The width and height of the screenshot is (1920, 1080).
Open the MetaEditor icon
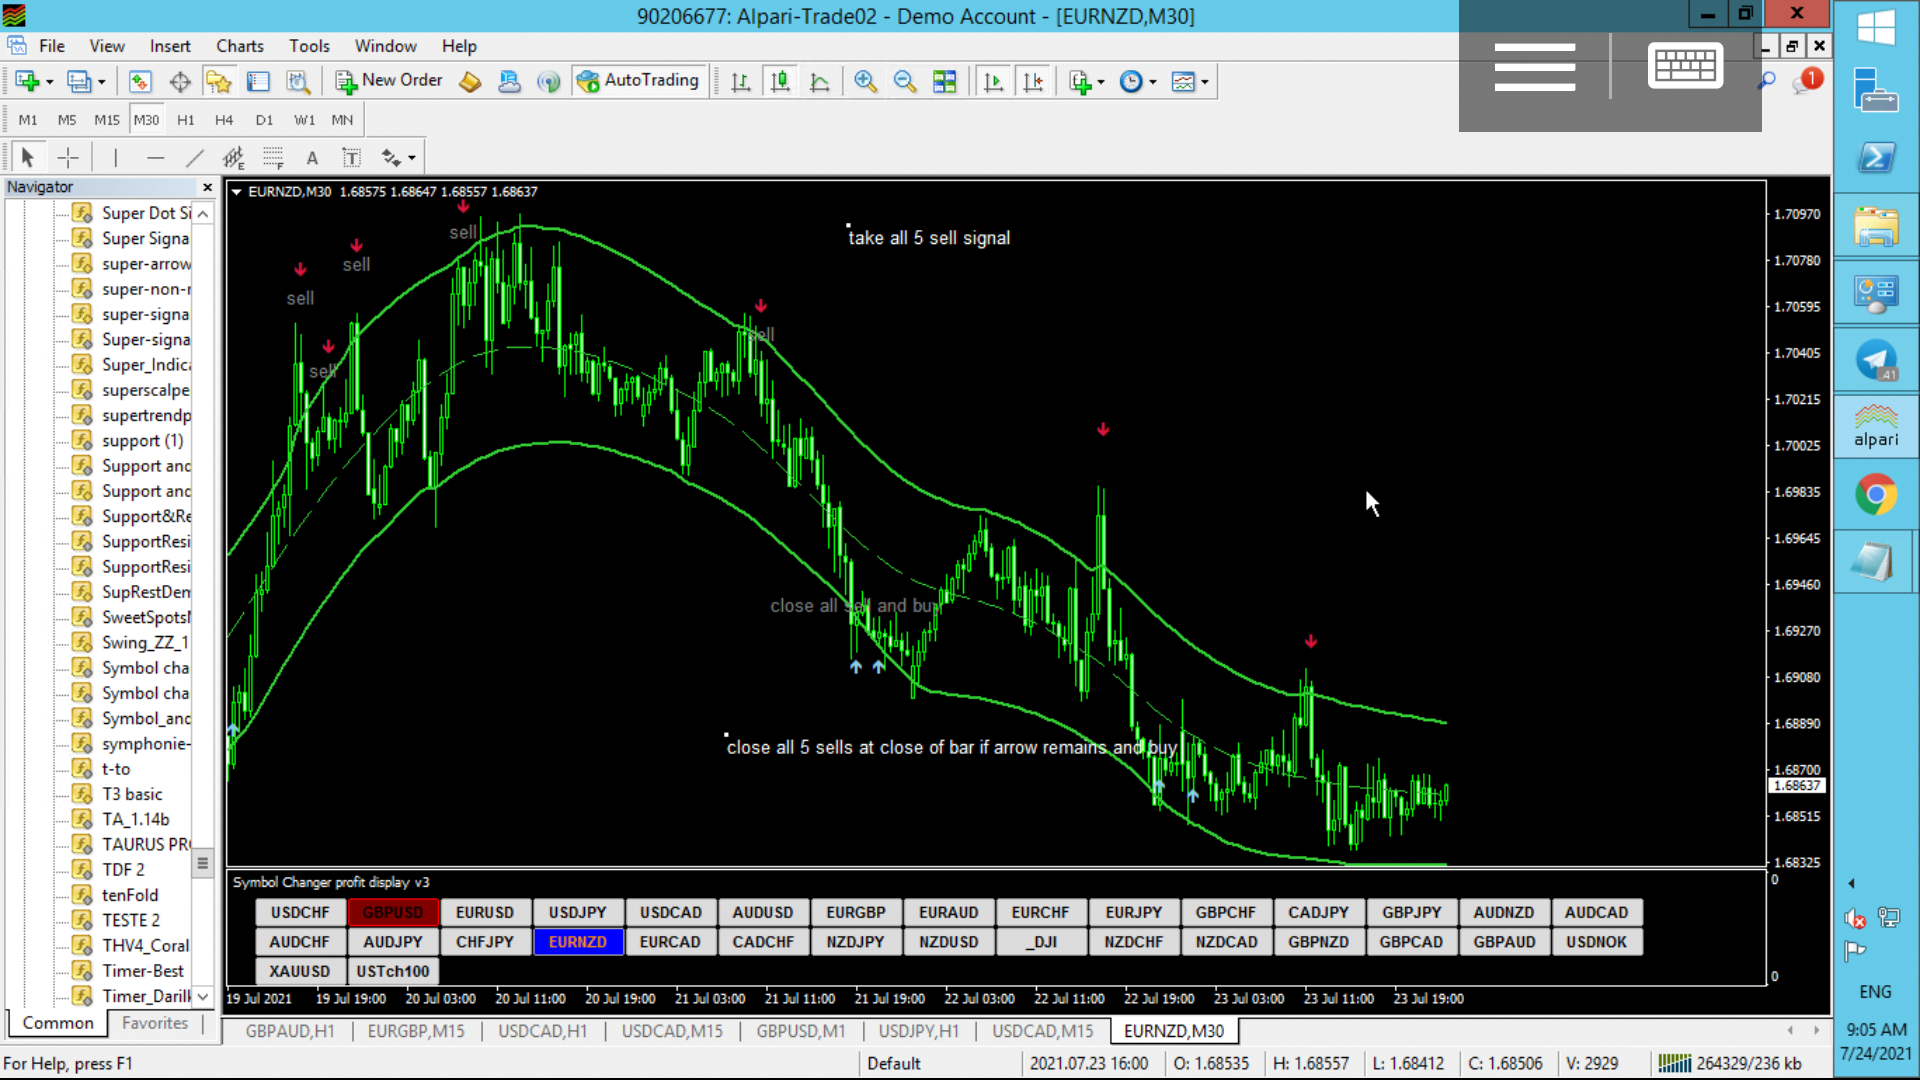(470, 82)
